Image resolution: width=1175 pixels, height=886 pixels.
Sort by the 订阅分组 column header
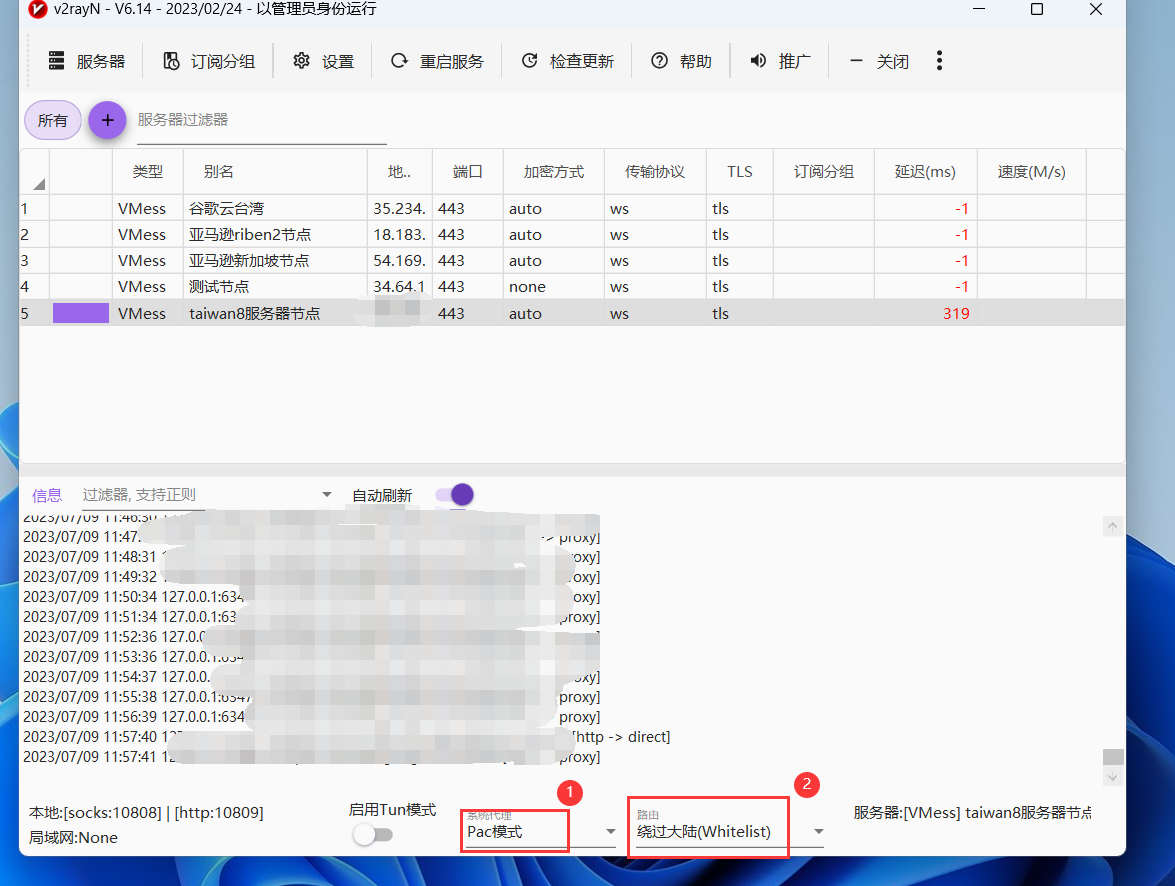824,172
